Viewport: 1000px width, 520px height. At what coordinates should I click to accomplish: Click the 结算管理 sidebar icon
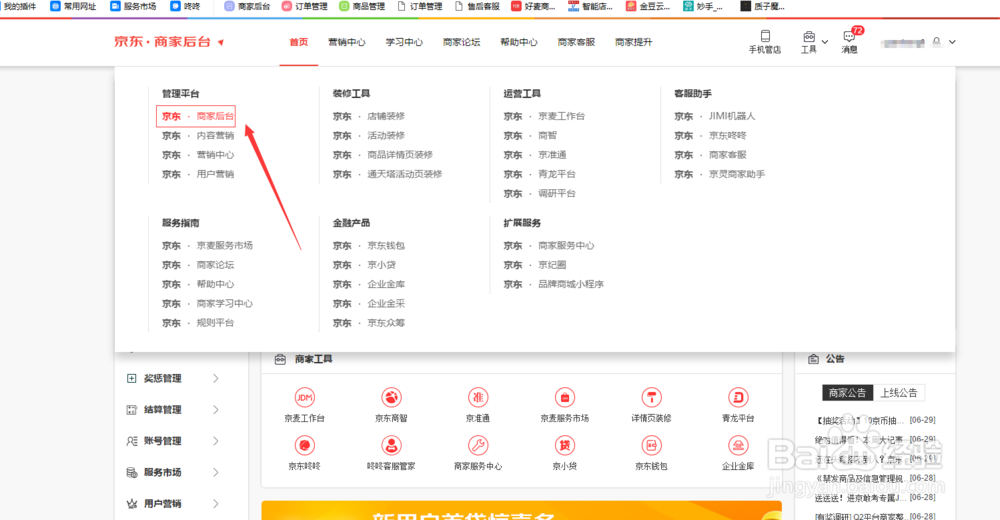[x=131, y=410]
